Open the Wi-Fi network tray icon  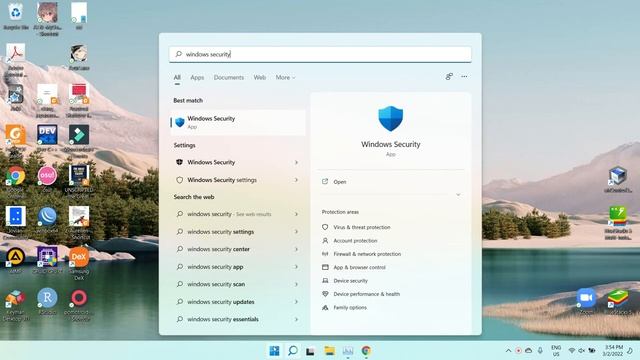572,351
